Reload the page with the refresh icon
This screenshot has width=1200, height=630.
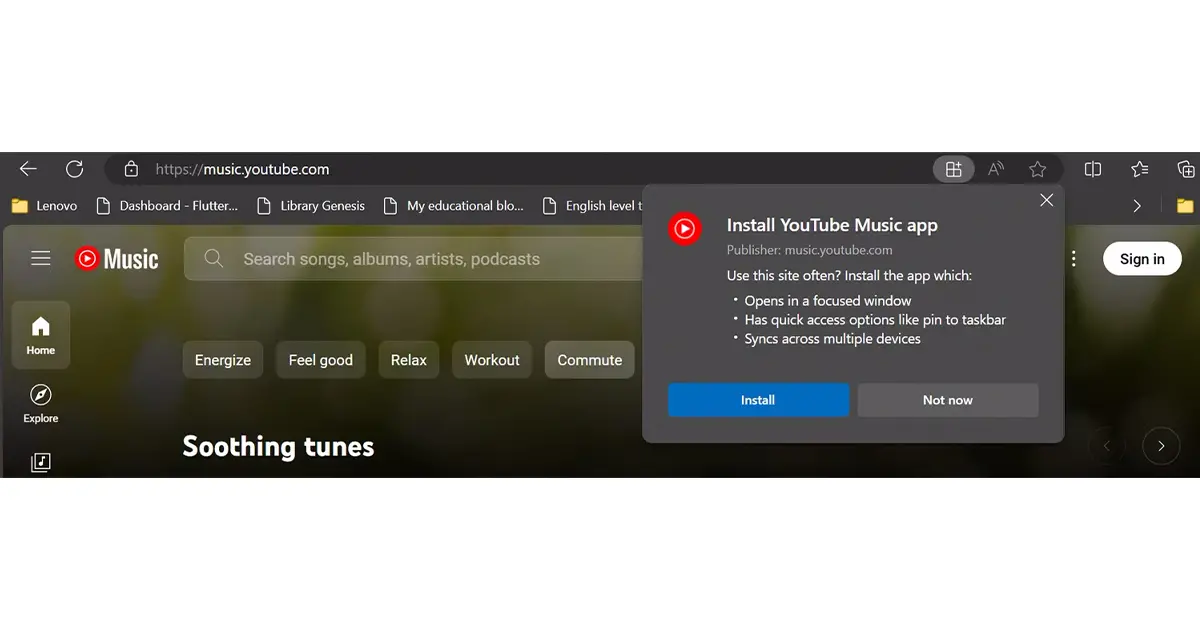(74, 169)
